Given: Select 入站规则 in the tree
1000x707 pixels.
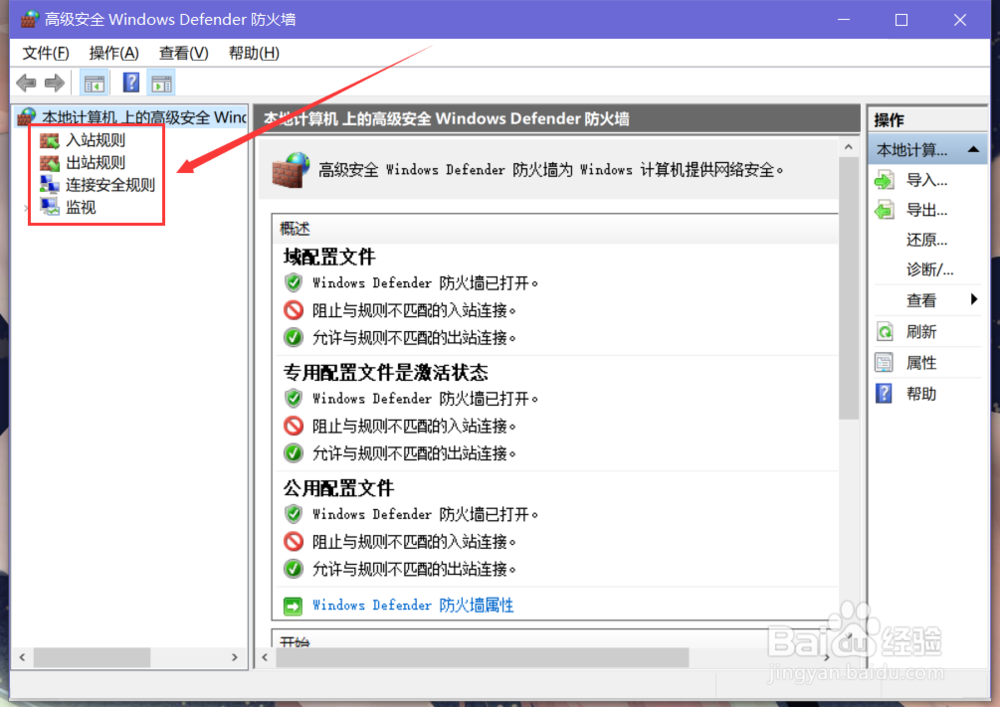Looking at the screenshot, I should (x=96, y=140).
